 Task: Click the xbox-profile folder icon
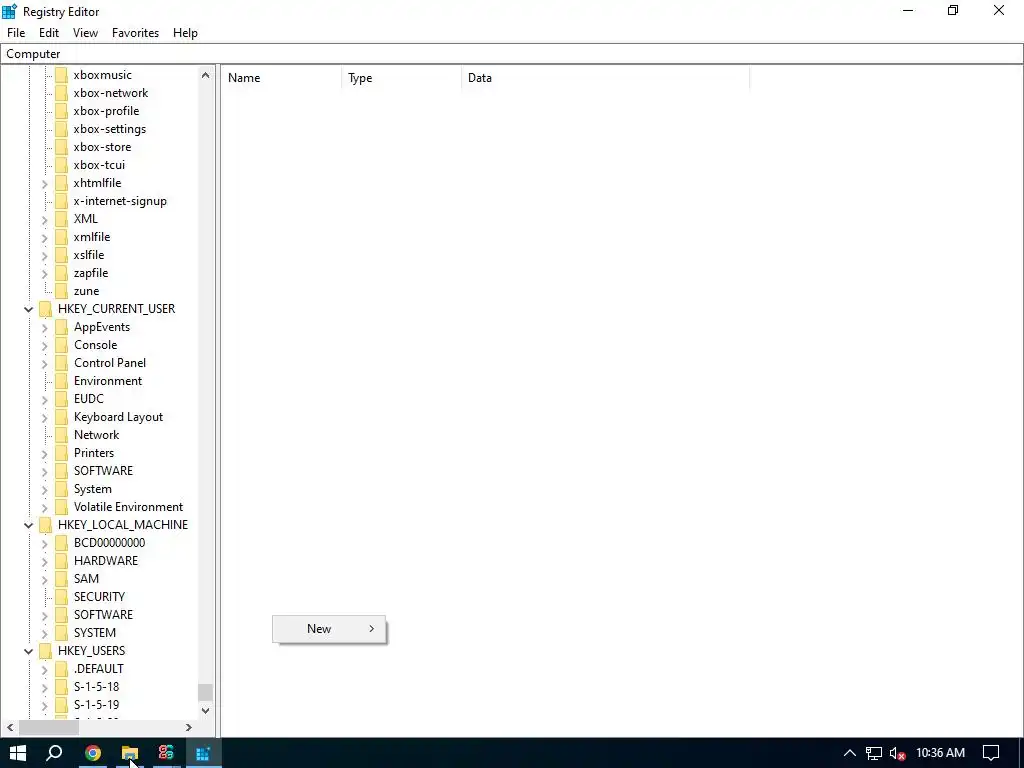point(61,111)
